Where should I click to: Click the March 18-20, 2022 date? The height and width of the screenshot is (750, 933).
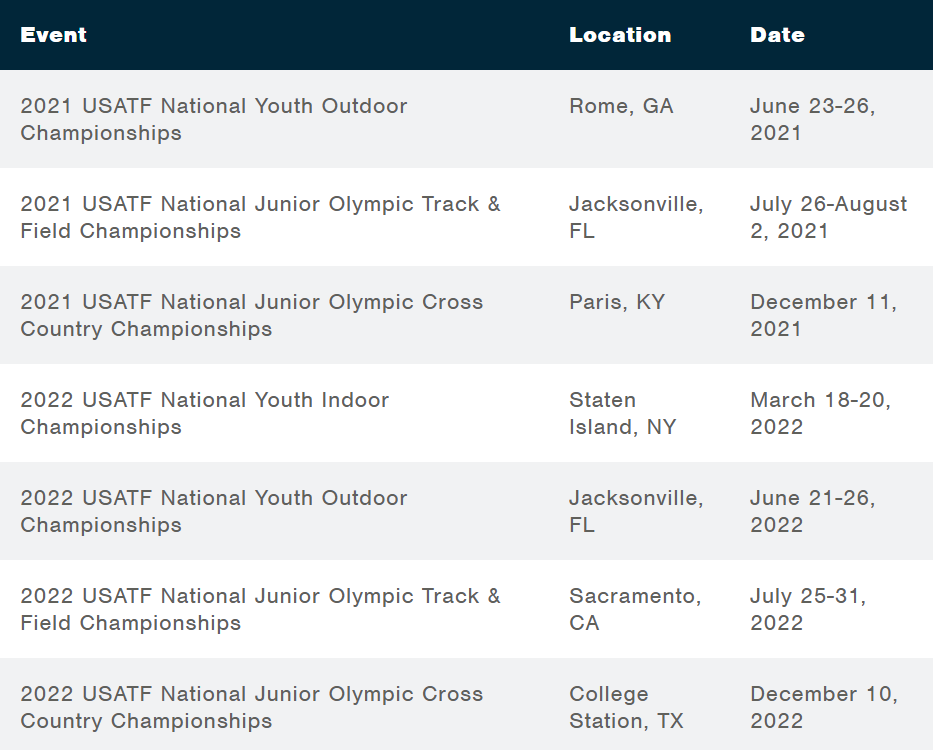tap(821, 413)
